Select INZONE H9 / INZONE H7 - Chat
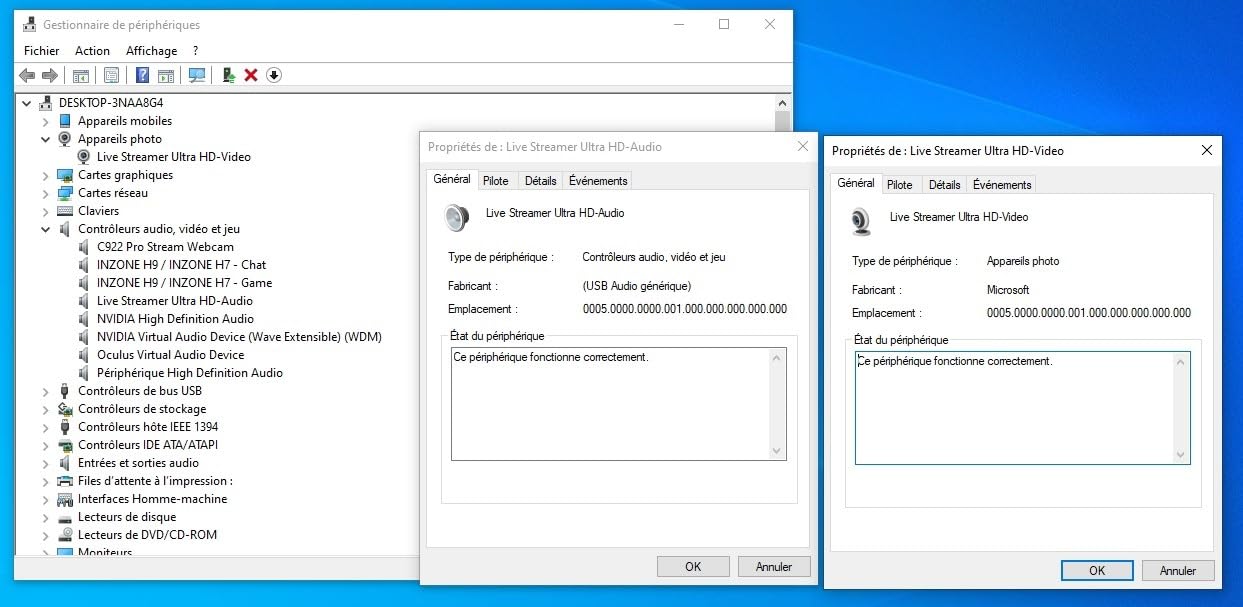Screen dimensions: 1243x607 (x=182, y=265)
